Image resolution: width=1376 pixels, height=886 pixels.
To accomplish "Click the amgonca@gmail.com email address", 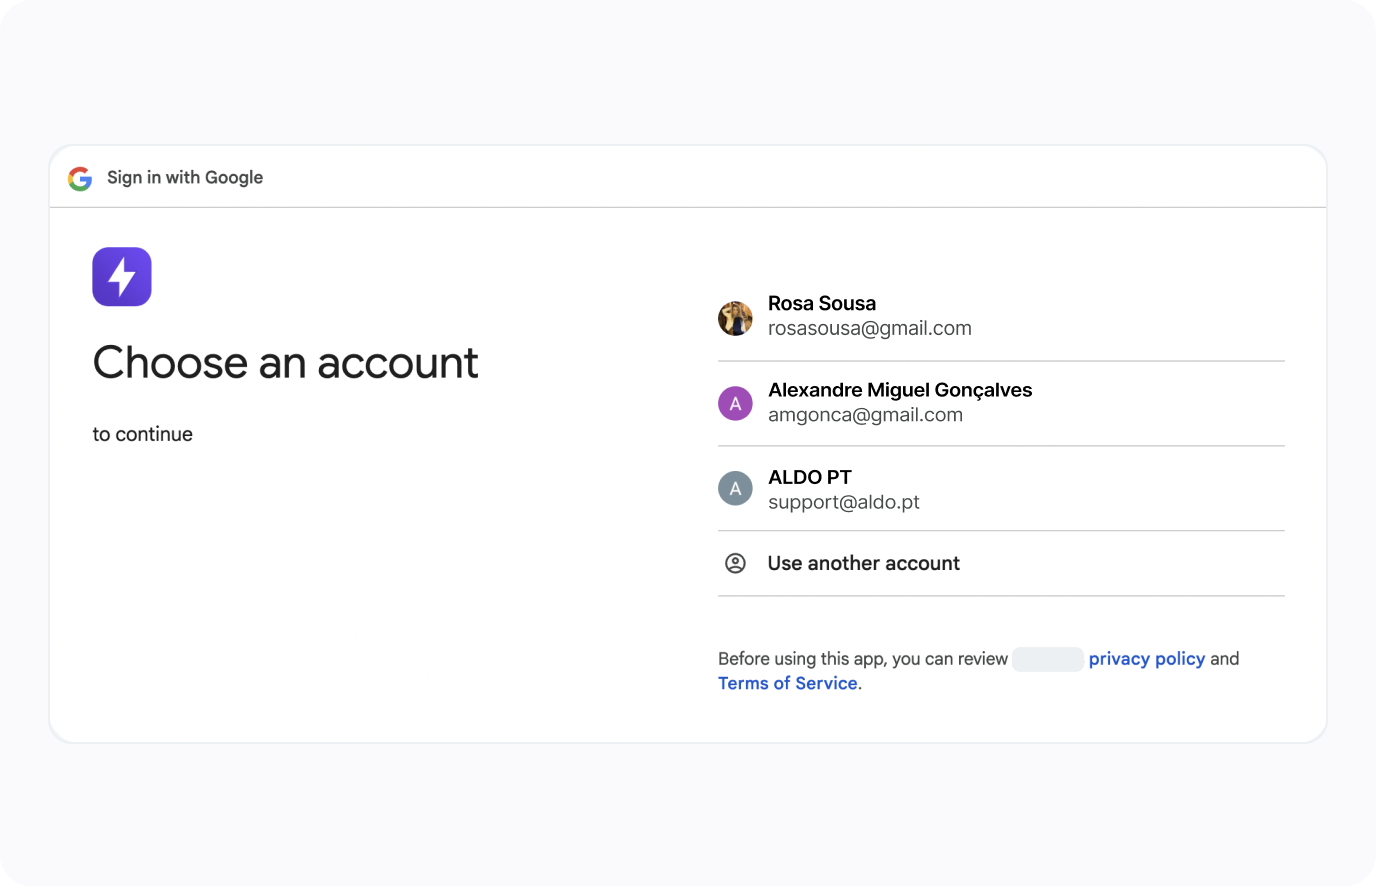I will click(865, 415).
